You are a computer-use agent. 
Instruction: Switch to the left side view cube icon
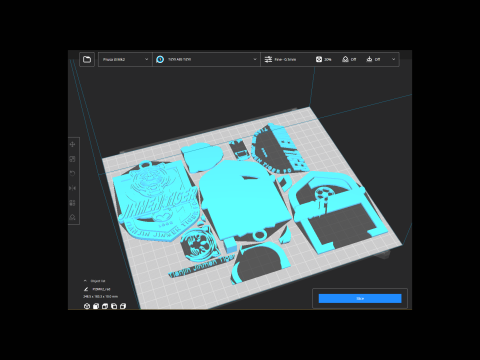114,306
